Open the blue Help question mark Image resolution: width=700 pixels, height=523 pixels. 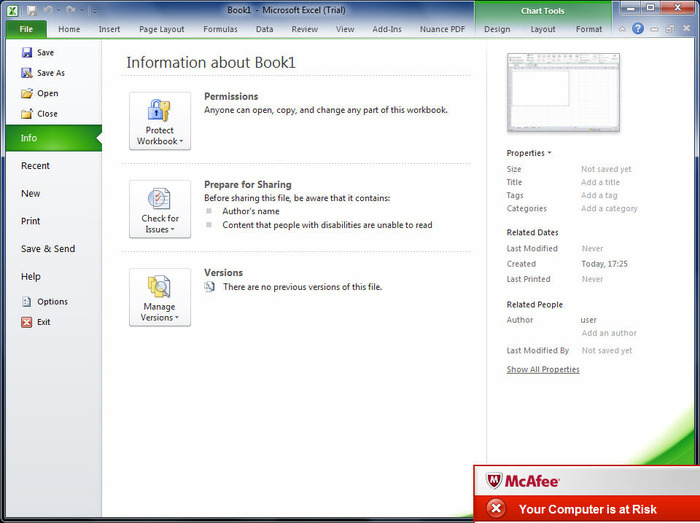click(x=638, y=29)
